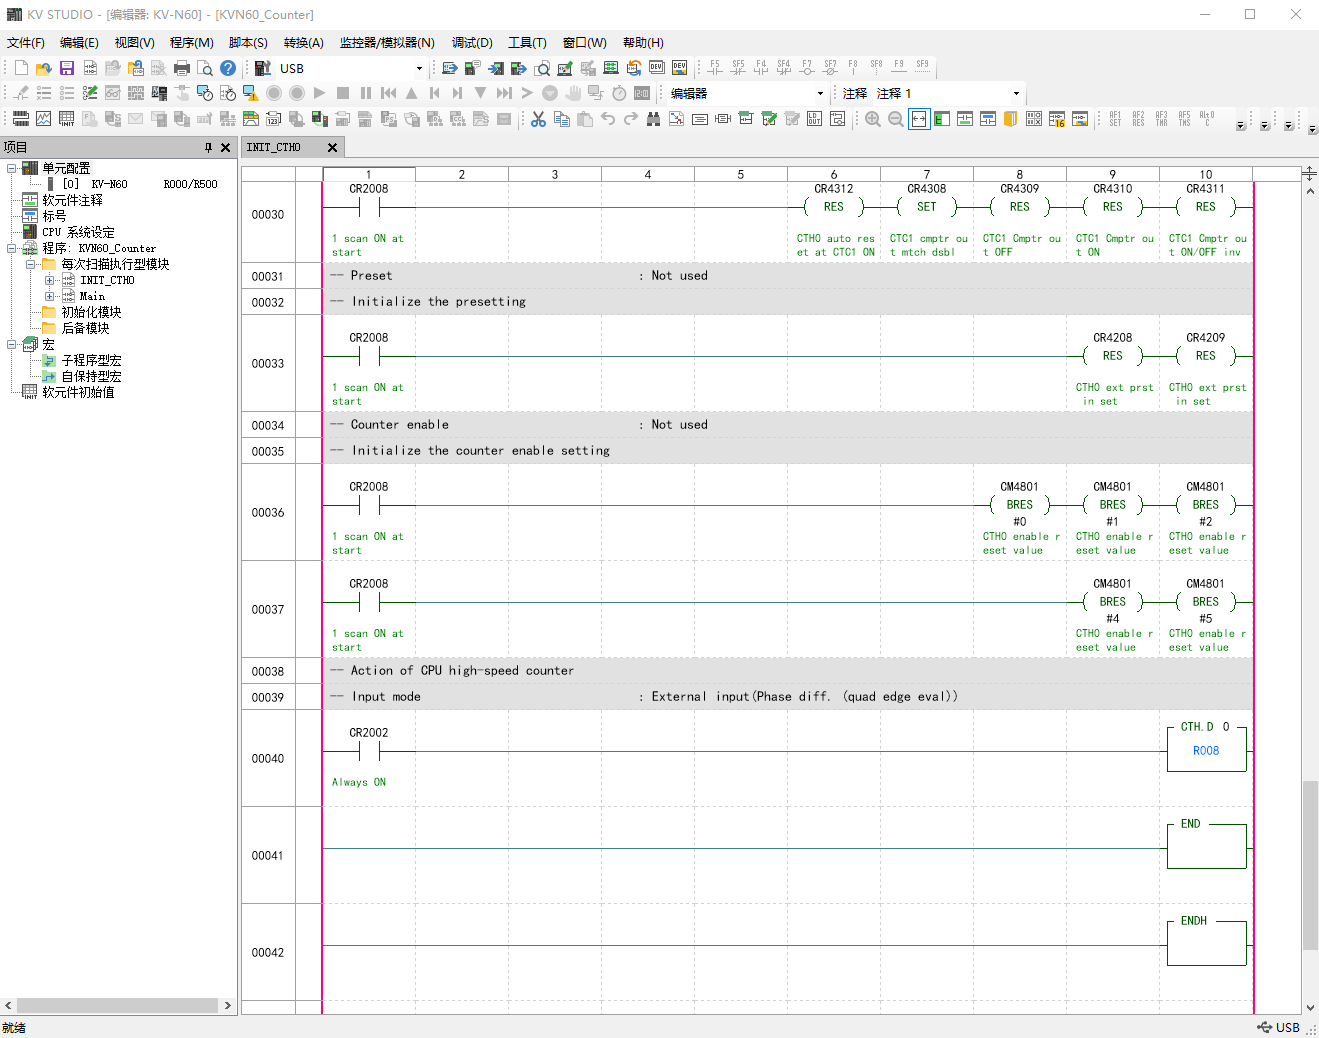This screenshot has height=1038, width=1319.
Task: Open the Print preview icon
Action: pos(205,68)
